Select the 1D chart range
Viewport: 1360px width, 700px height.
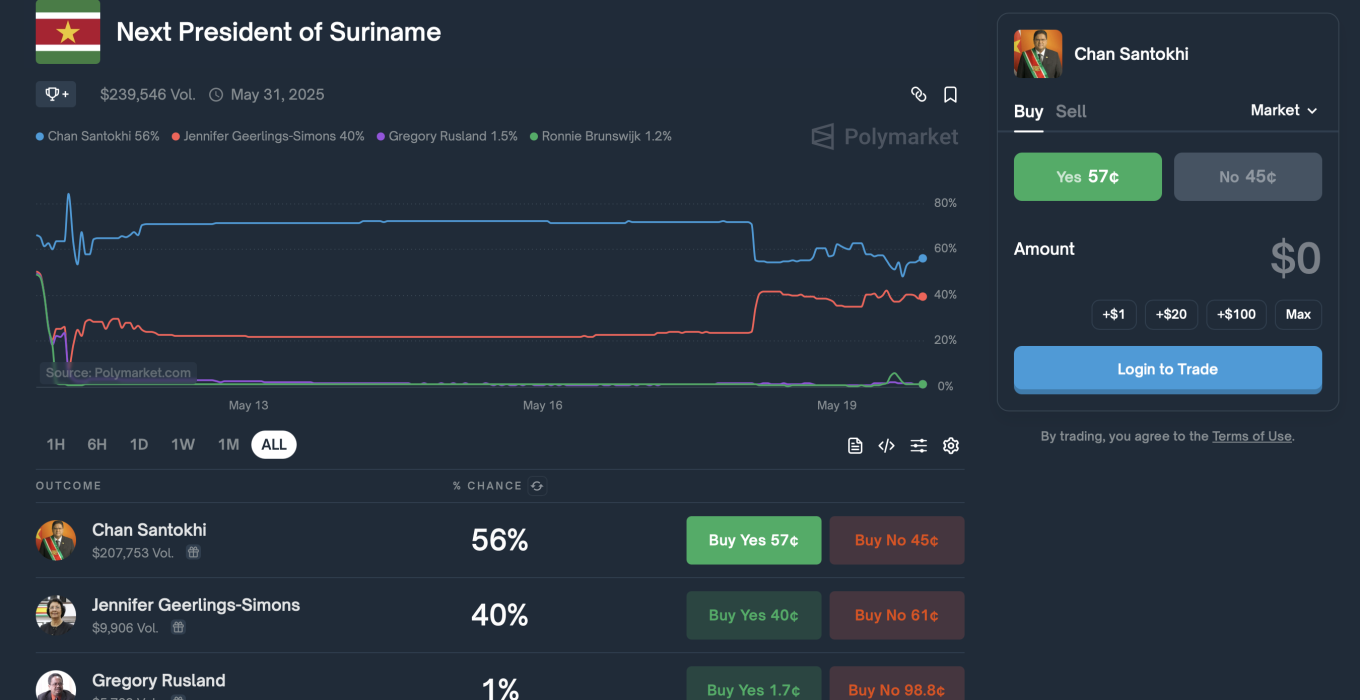pos(139,445)
